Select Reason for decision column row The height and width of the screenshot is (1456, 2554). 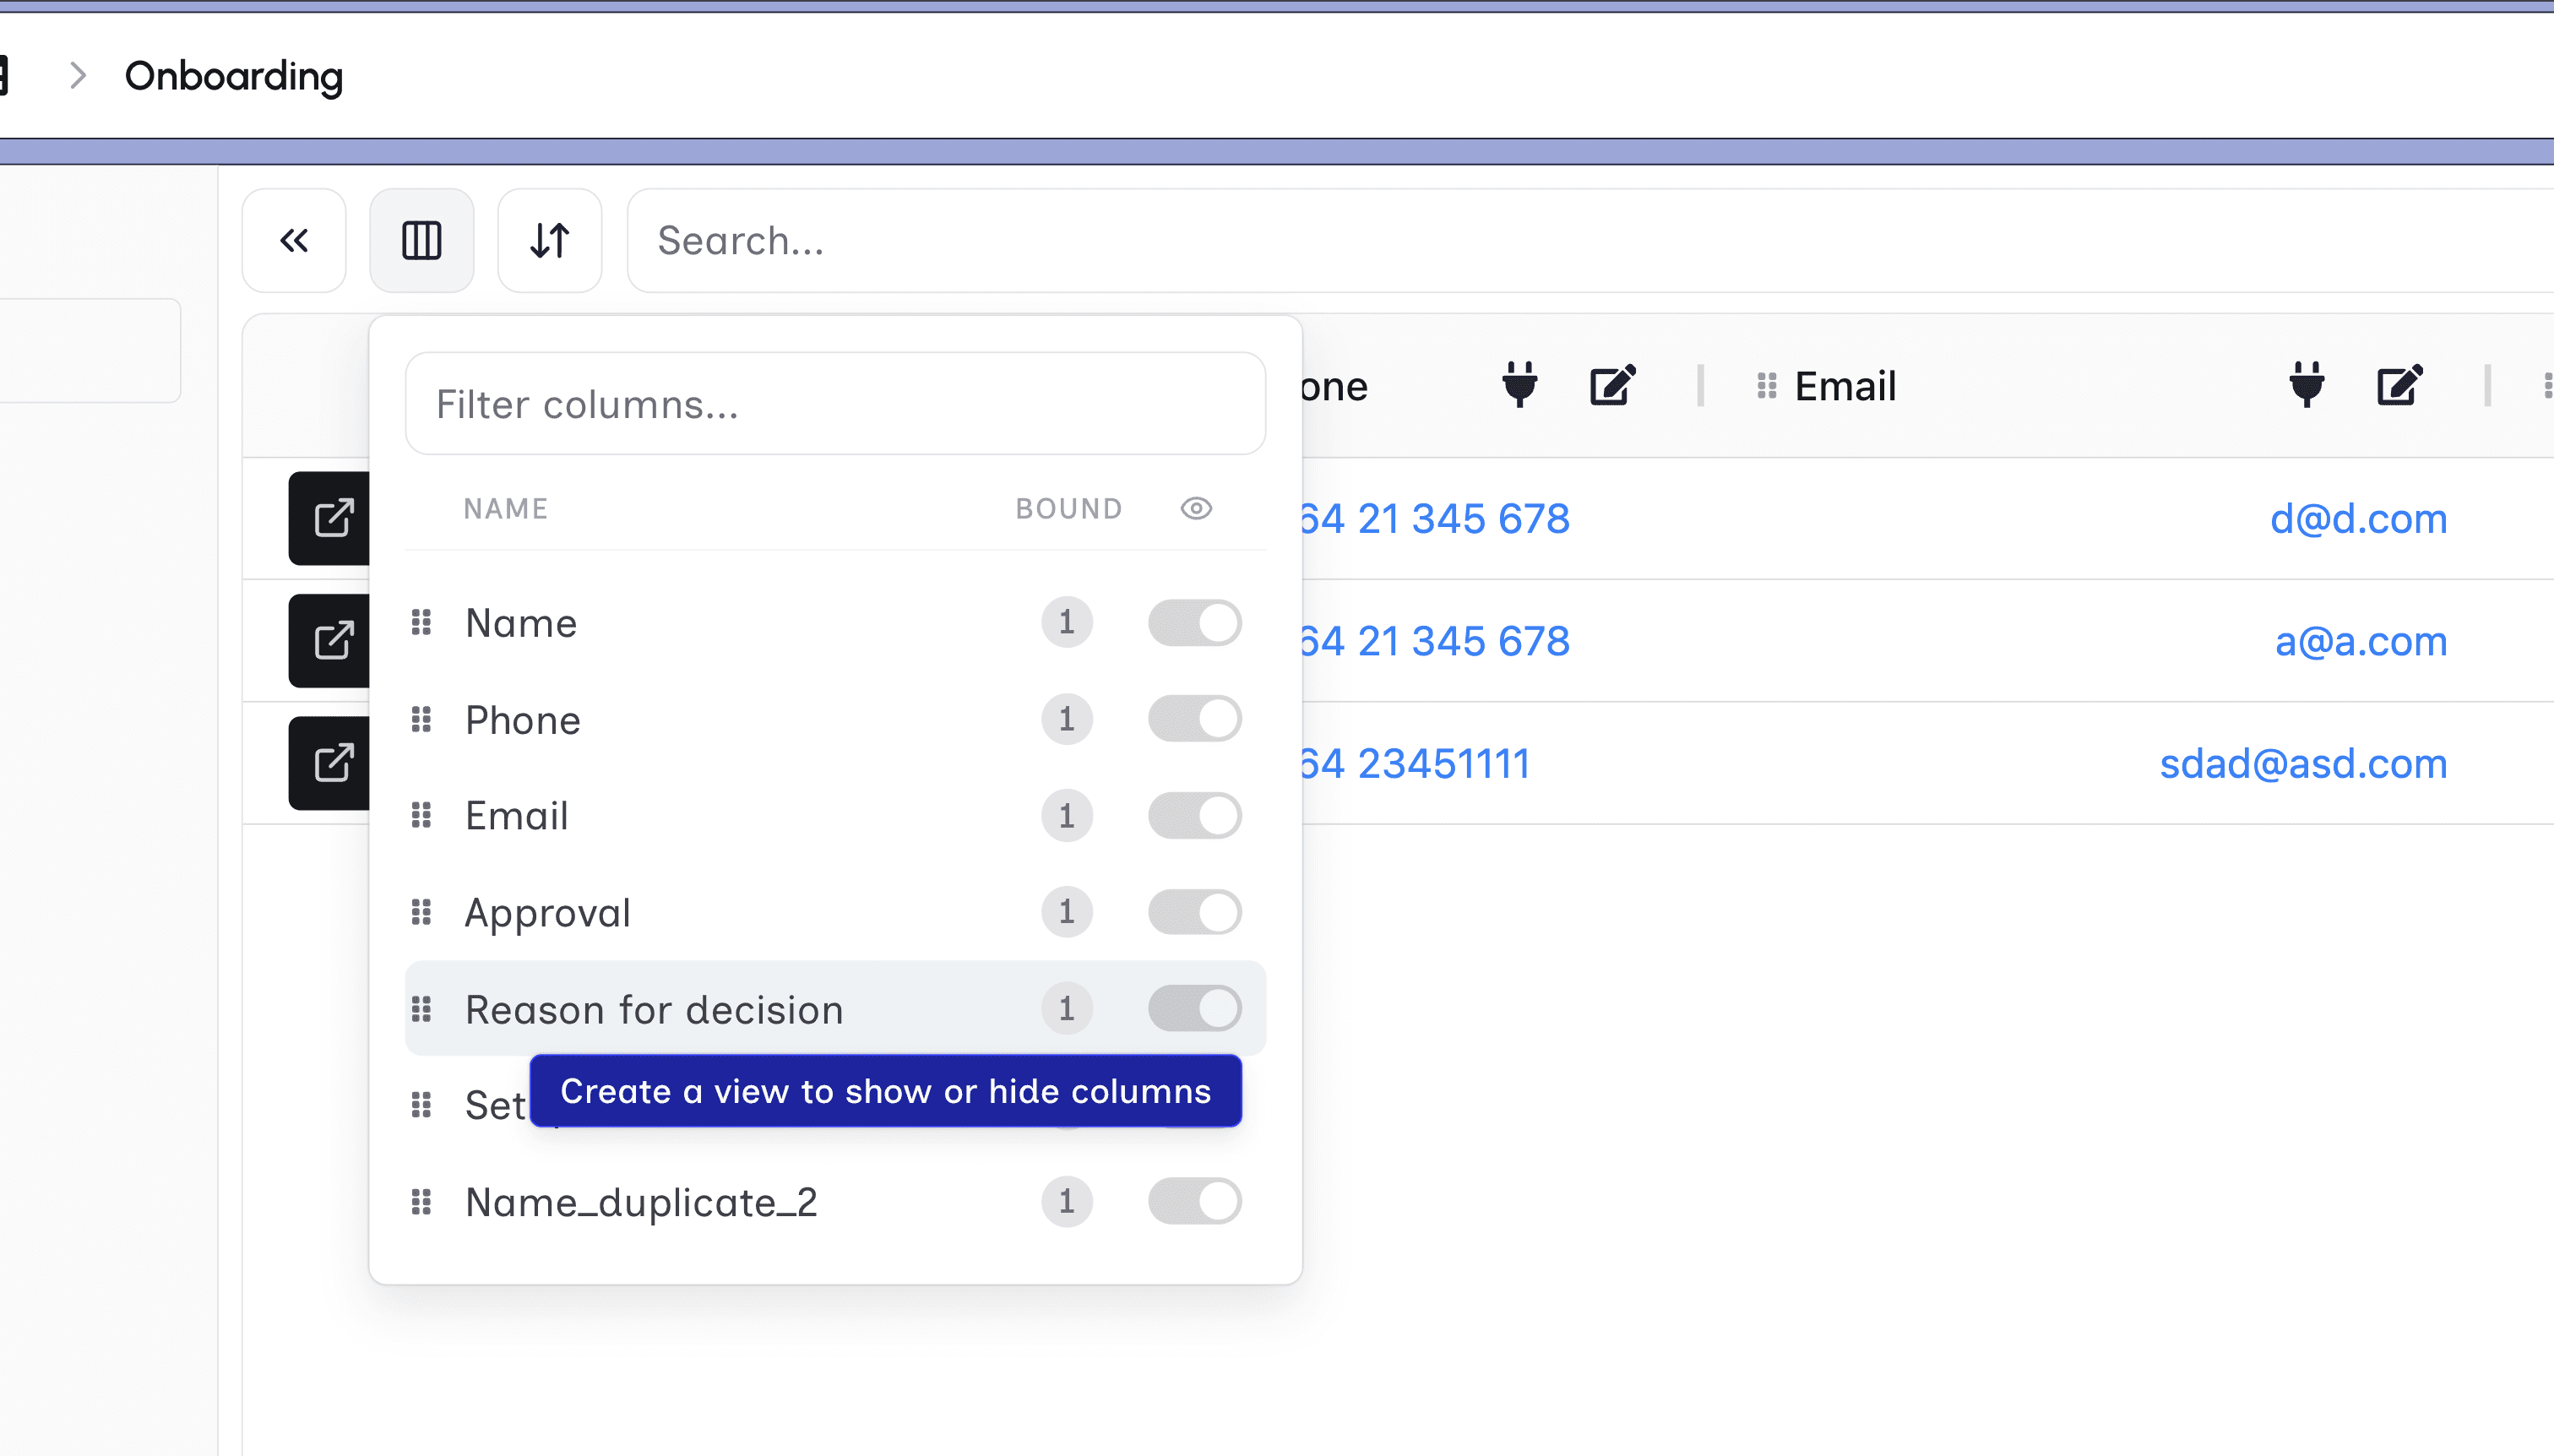tap(836, 1009)
